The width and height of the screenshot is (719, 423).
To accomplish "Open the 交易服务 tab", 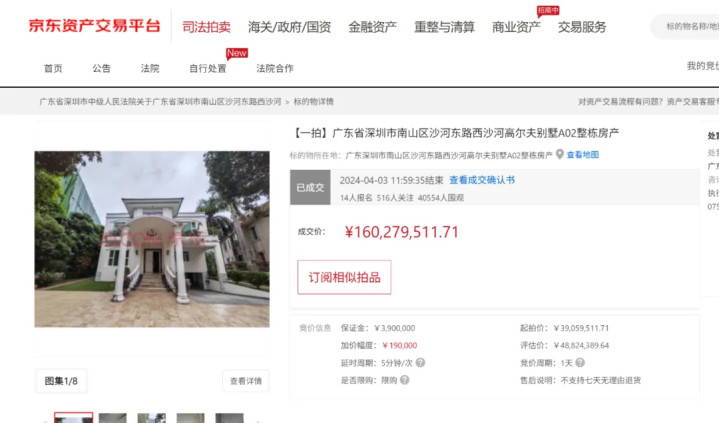I will pos(582,27).
